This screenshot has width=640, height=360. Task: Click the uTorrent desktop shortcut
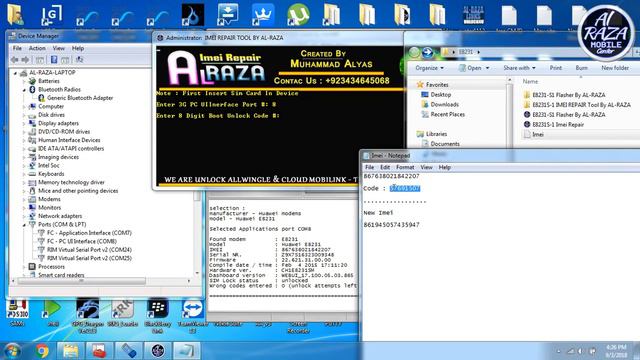[x=298, y=15]
